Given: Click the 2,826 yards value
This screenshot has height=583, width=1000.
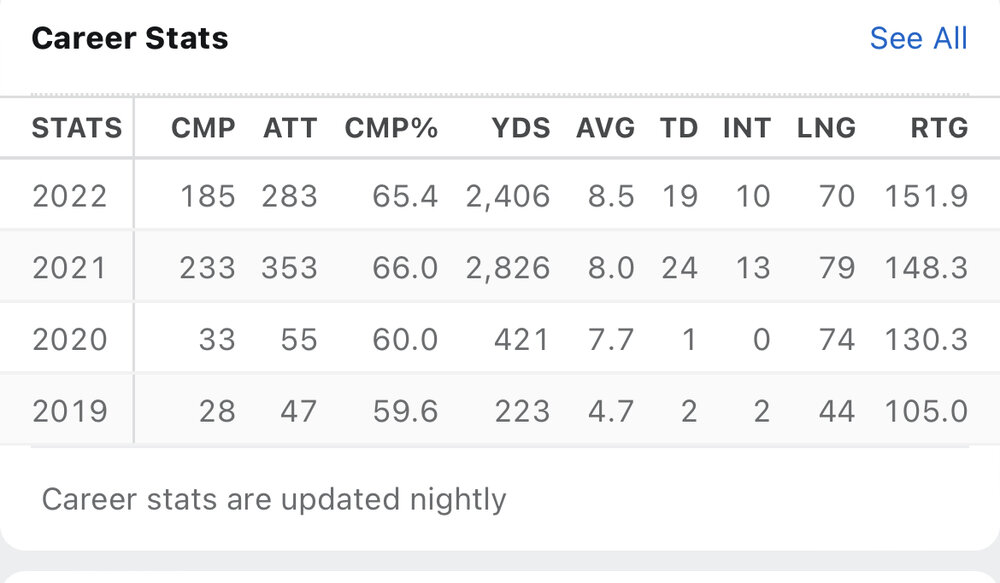Looking at the screenshot, I should pos(507,268).
